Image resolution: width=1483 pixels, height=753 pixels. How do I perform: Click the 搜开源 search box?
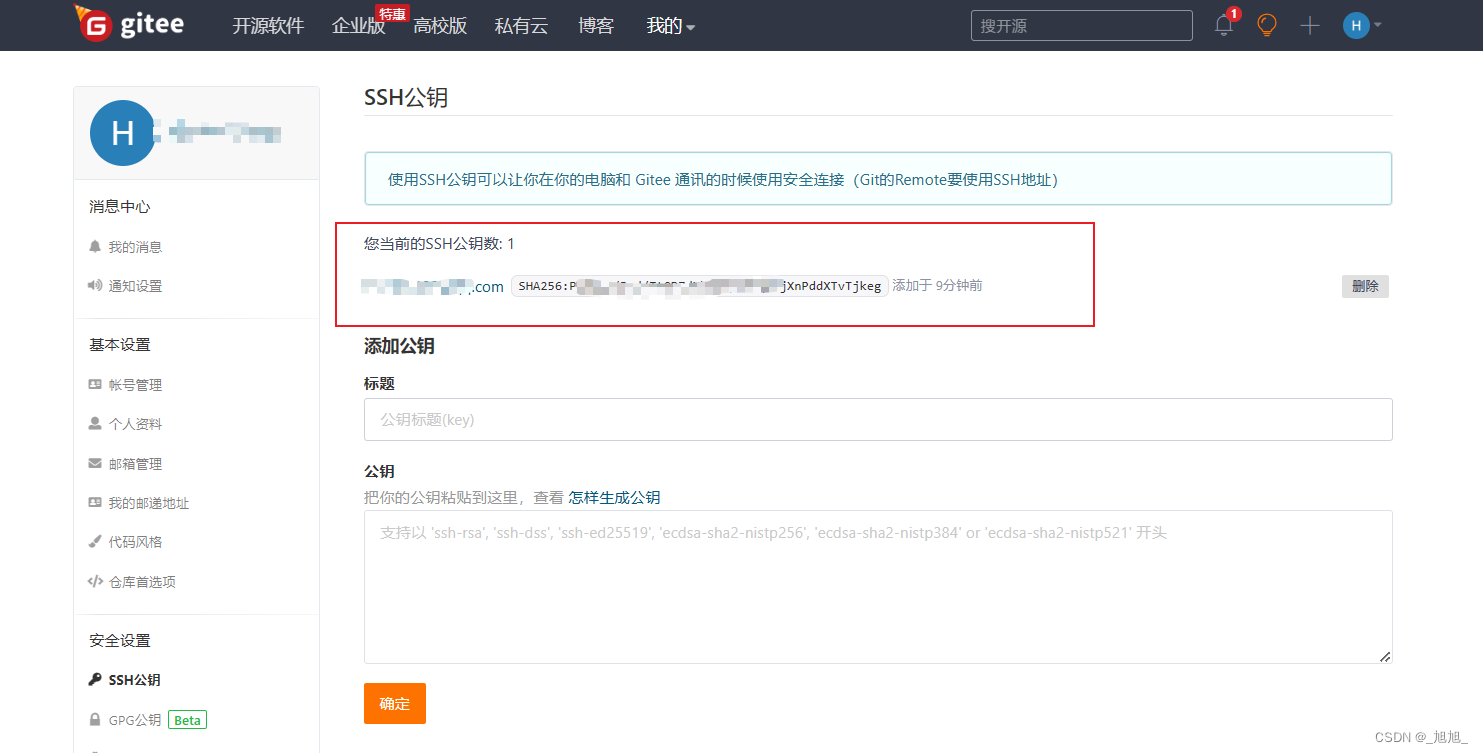[1082, 26]
